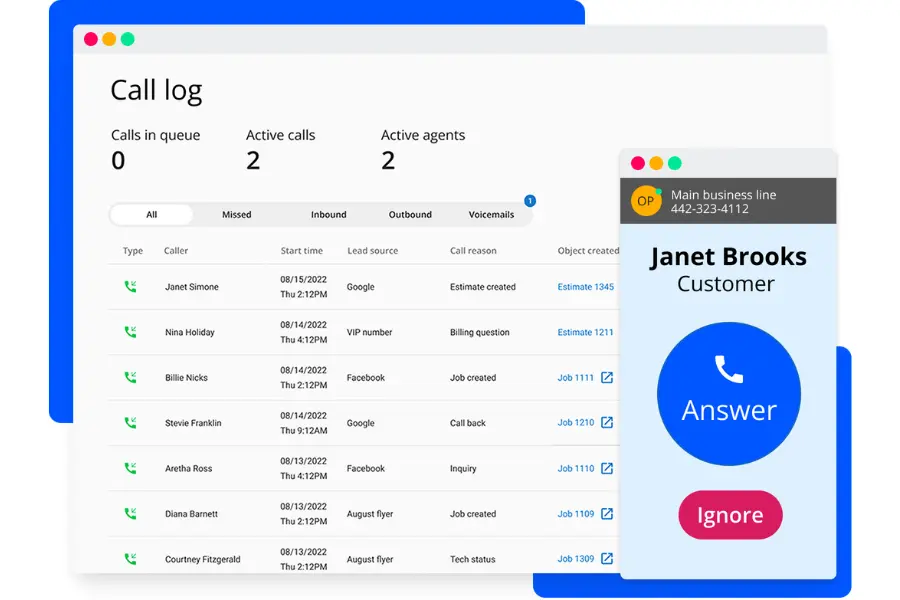Image resolution: width=900 pixels, height=600 pixels.
Task: Click the Caller column header
Action: click(176, 251)
